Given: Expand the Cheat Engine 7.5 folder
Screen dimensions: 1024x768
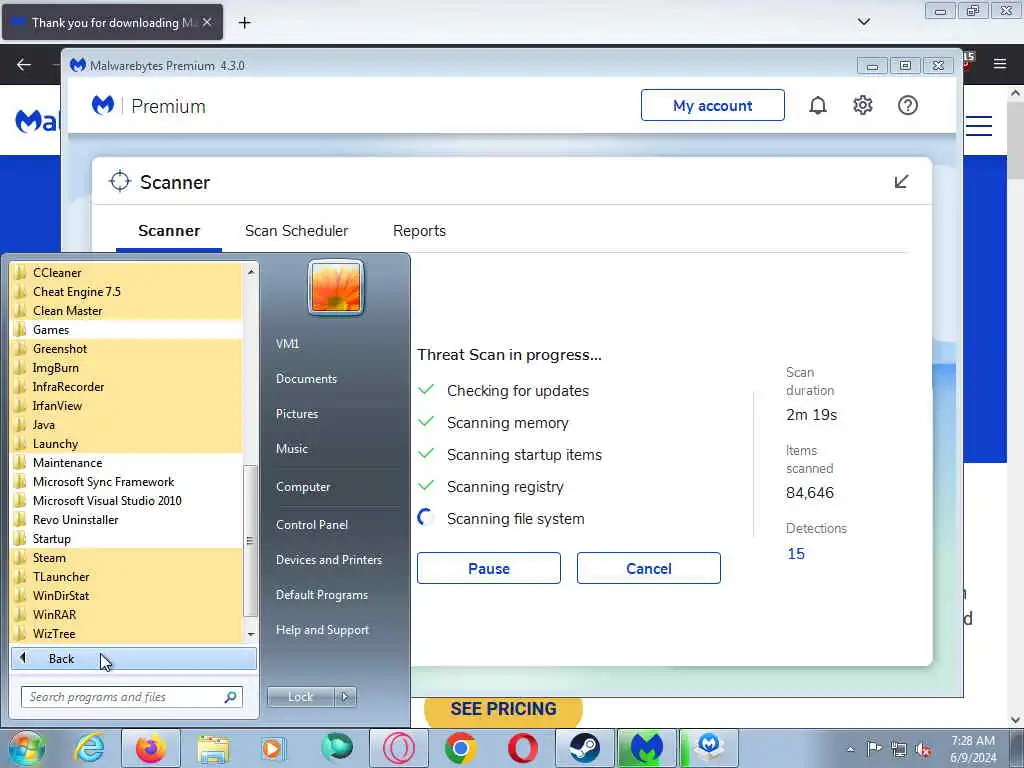Looking at the screenshot, I should coord(127,291).
